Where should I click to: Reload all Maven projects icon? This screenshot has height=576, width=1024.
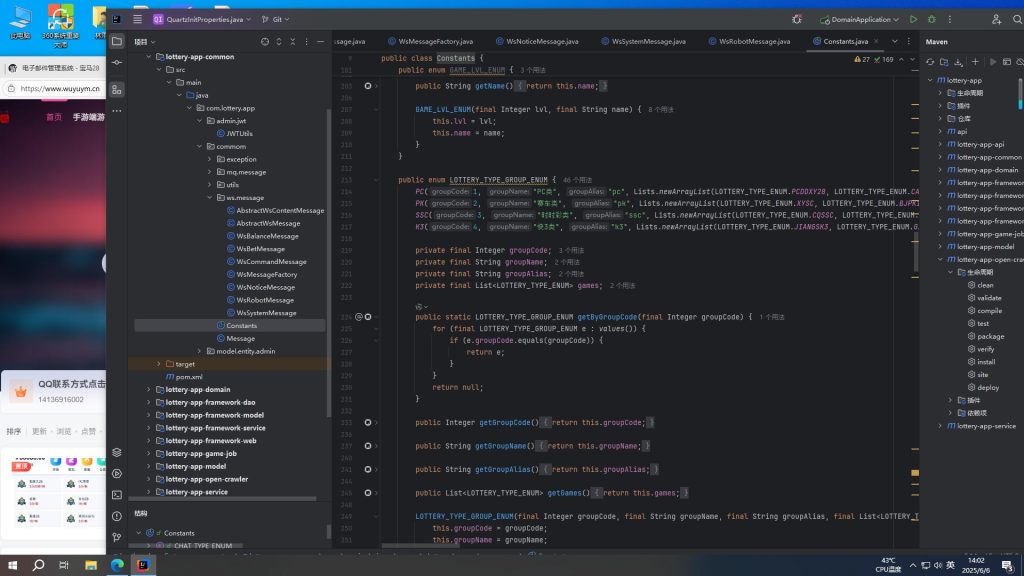coord(930,62)
